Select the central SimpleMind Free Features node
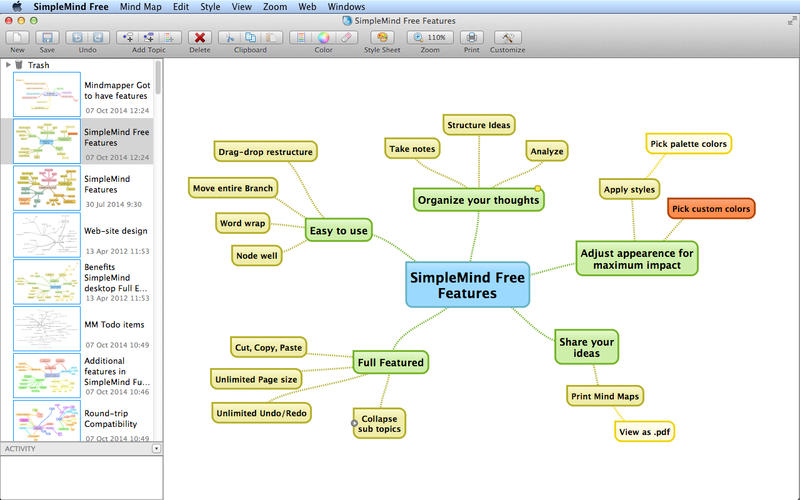Viewport: 800px width, 500px height. coord(467,284)
